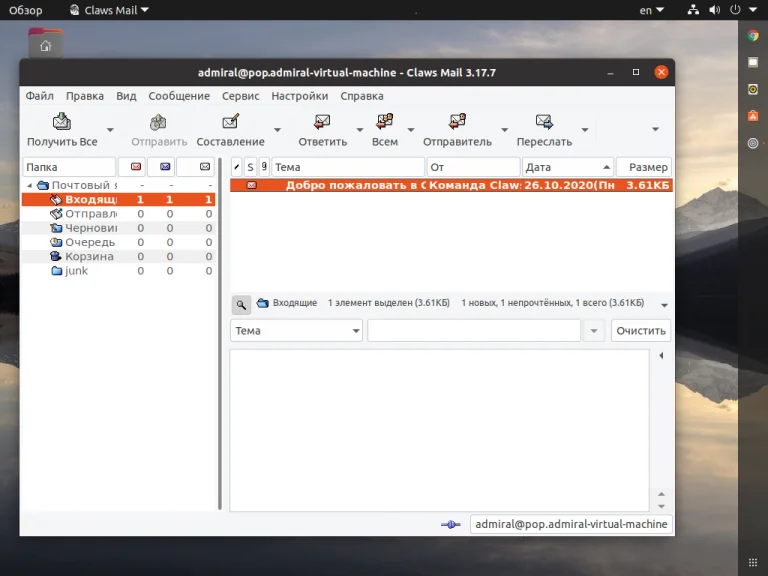
Task: Open search history dropdown beside search field
Action: pos(594,331)
